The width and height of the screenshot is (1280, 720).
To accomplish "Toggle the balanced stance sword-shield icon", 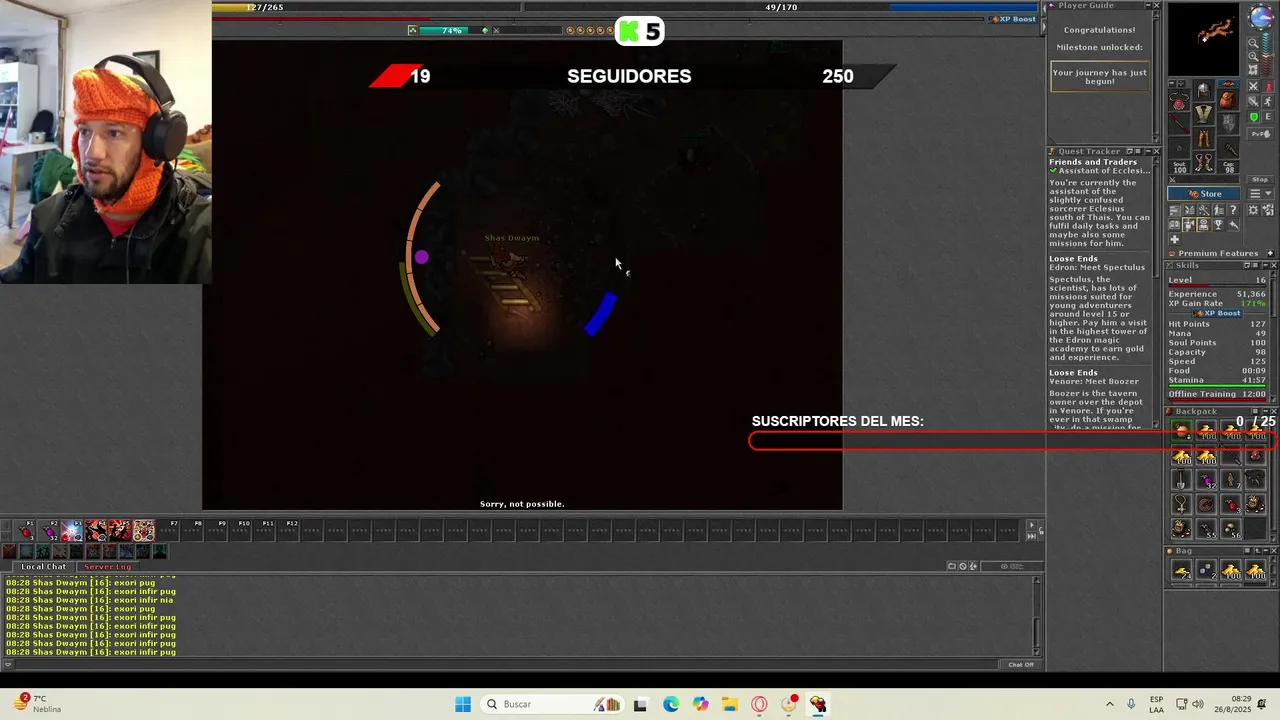I will [x=1253, y=101].
